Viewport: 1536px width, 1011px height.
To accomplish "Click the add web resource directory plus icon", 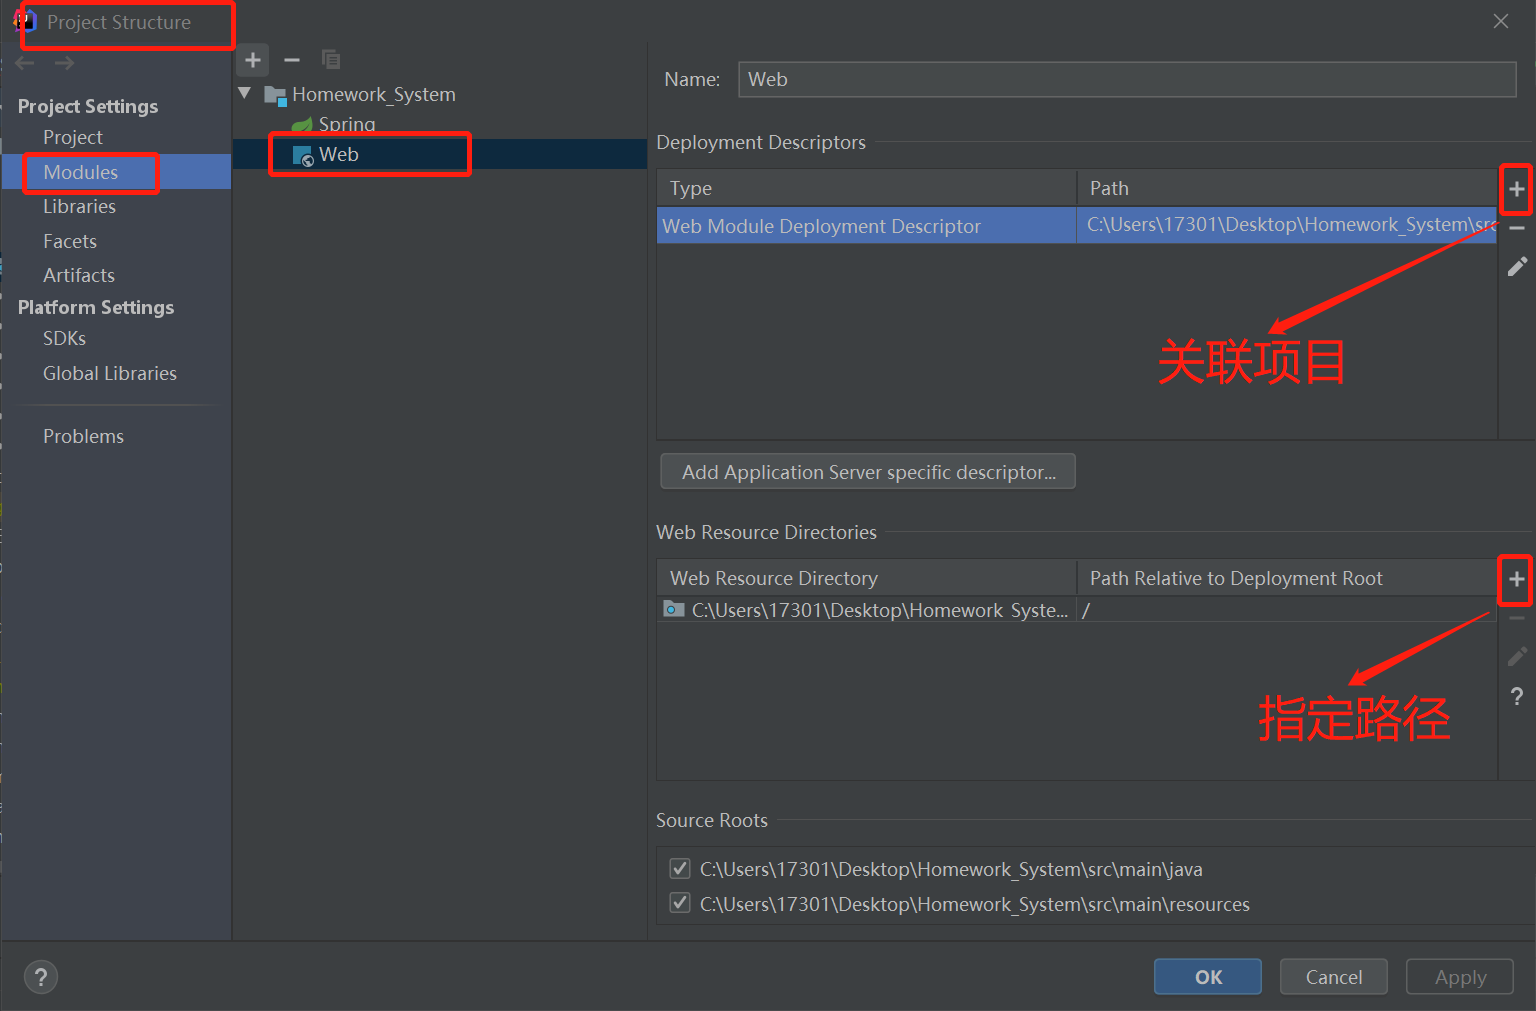I will (x=1516, y=579).
